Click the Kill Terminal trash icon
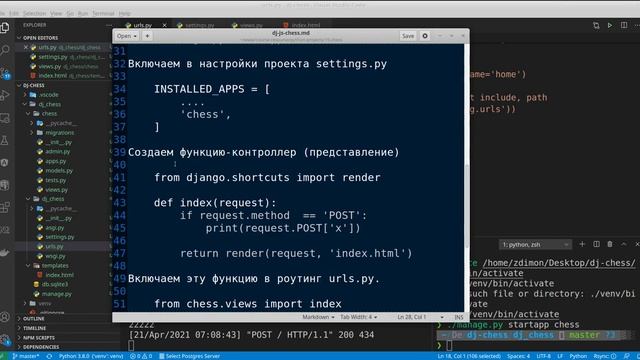 (610, 244)
